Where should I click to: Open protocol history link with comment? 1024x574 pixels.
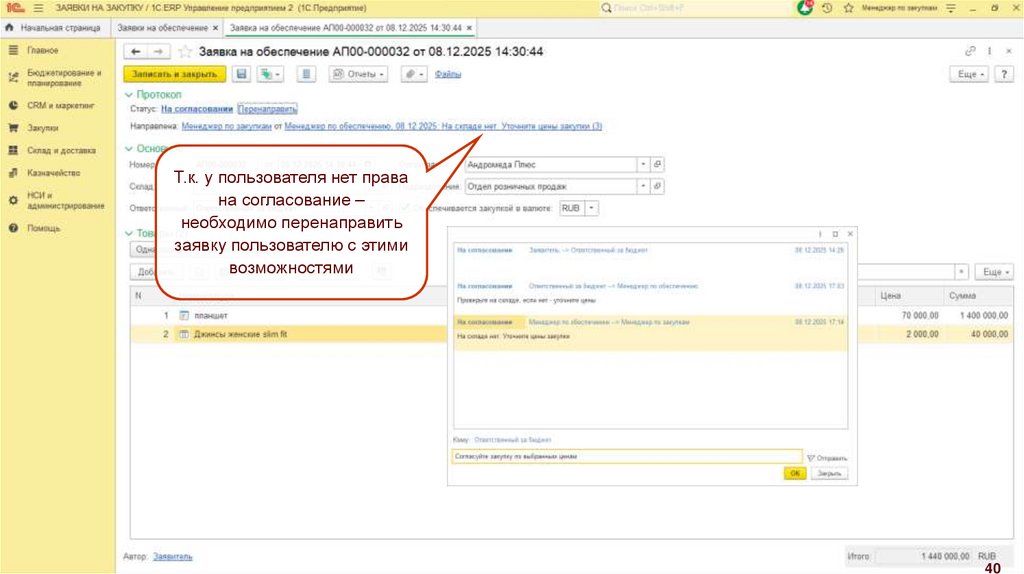click(443, 126)
